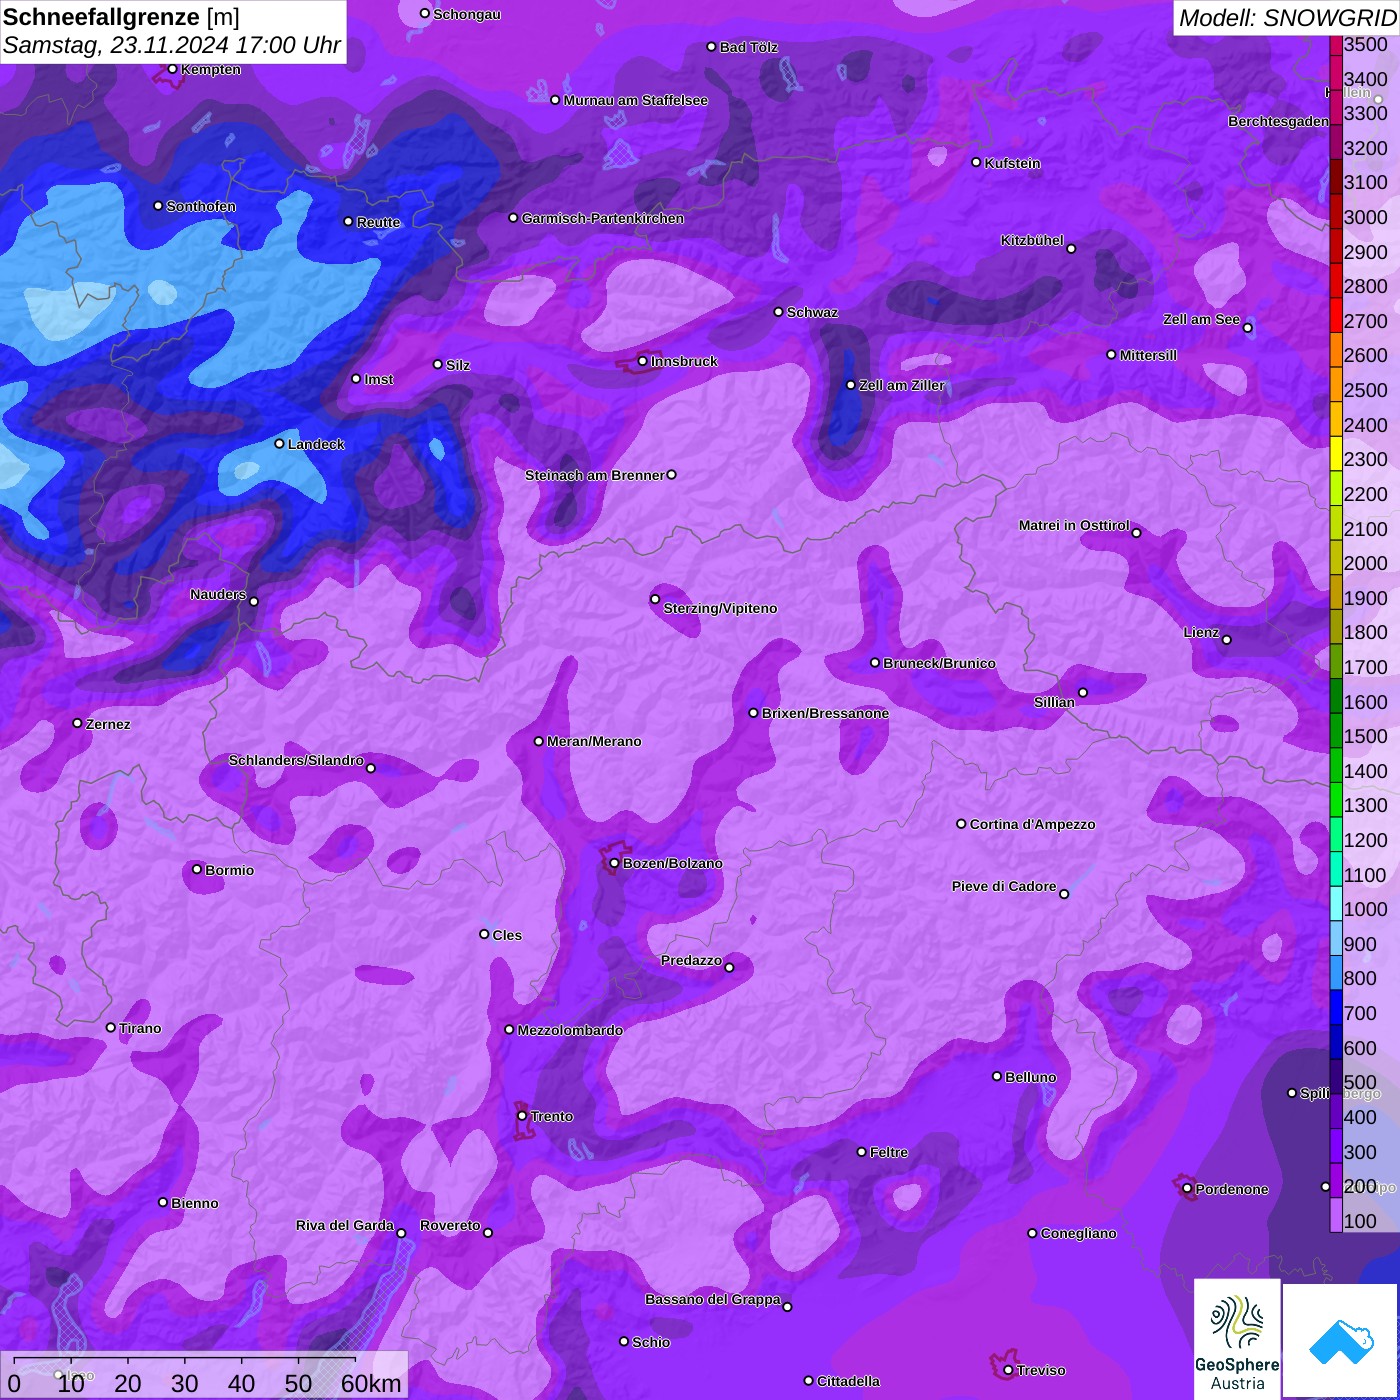Click the Treviso marker dot
Viewport: 1400px width, 1400px height.
(1009, 1370)
